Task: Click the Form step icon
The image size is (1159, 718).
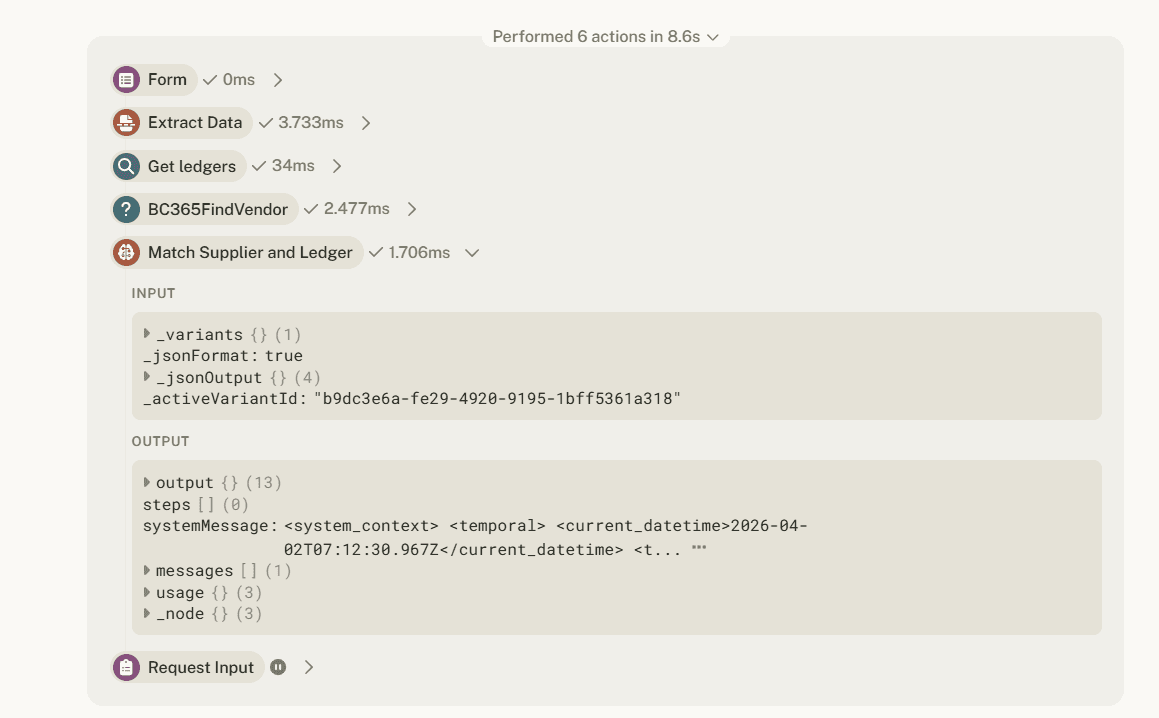Action: coord(126,80)
